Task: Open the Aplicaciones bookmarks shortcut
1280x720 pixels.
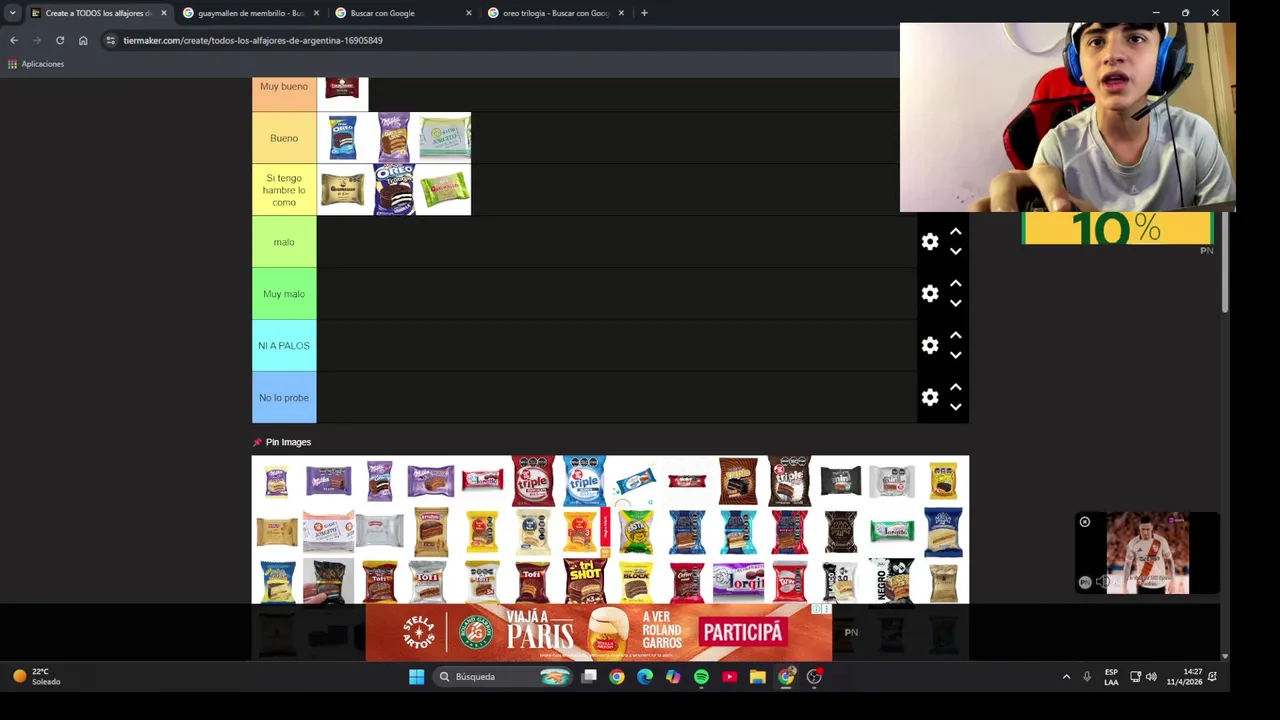Action: pyautogui.click(x=36, y=64)
